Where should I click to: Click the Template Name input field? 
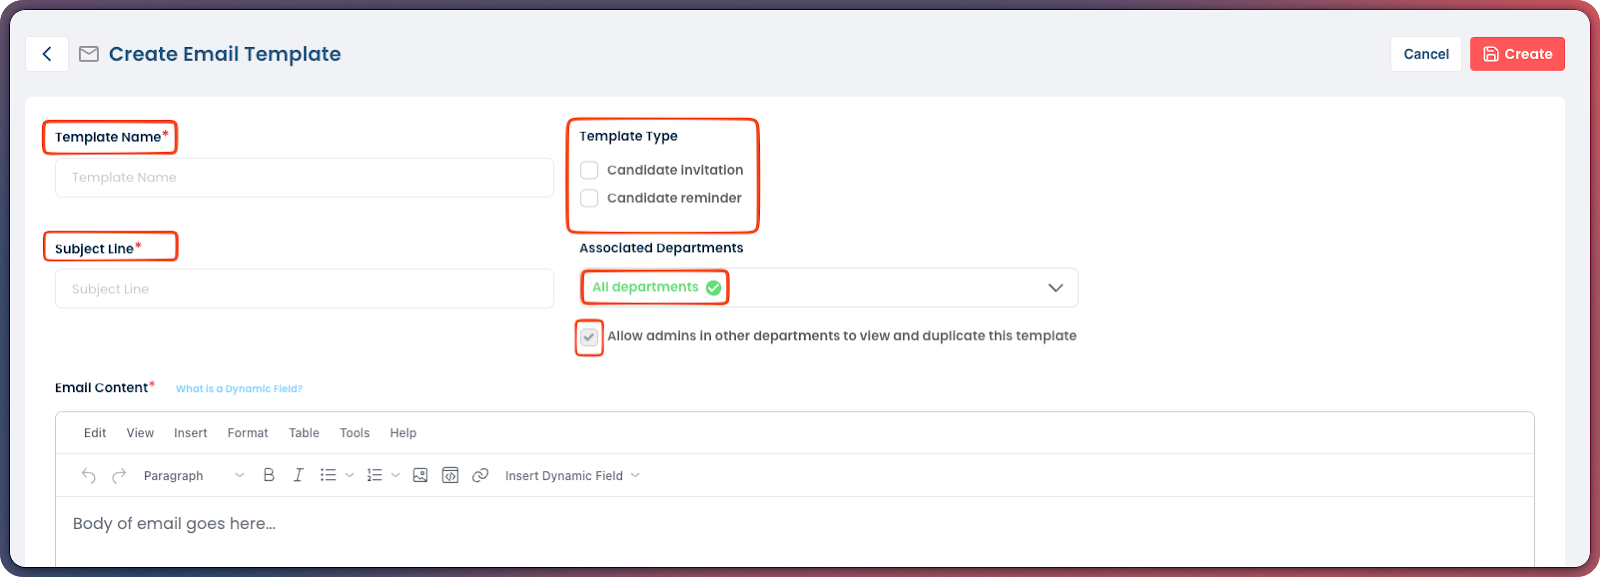coord(304,178)
